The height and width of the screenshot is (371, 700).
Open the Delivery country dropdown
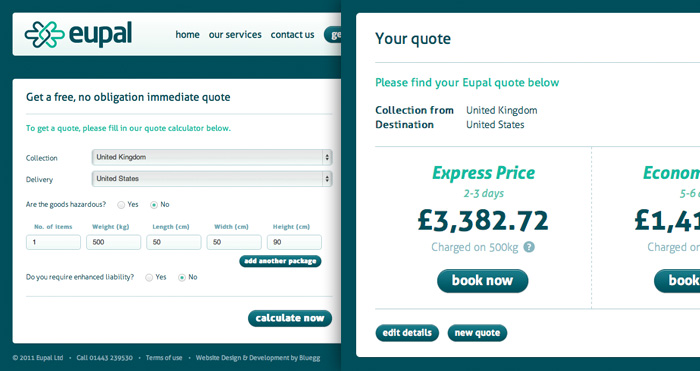click(212, 179)
